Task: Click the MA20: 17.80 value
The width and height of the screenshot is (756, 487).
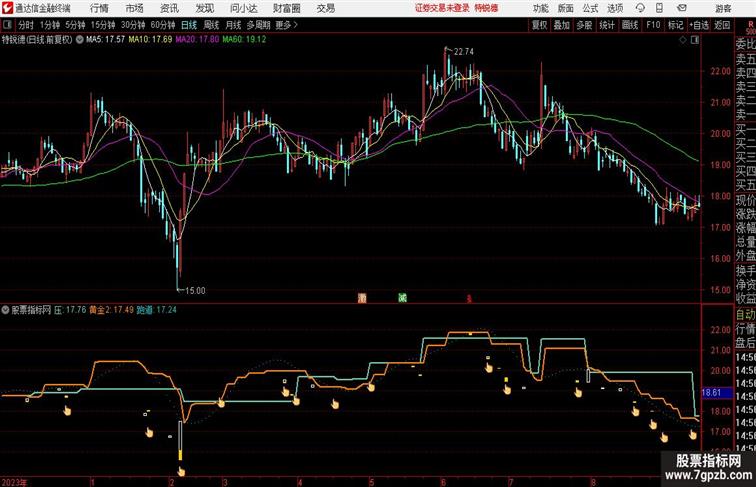Action: tap(197, 40)
